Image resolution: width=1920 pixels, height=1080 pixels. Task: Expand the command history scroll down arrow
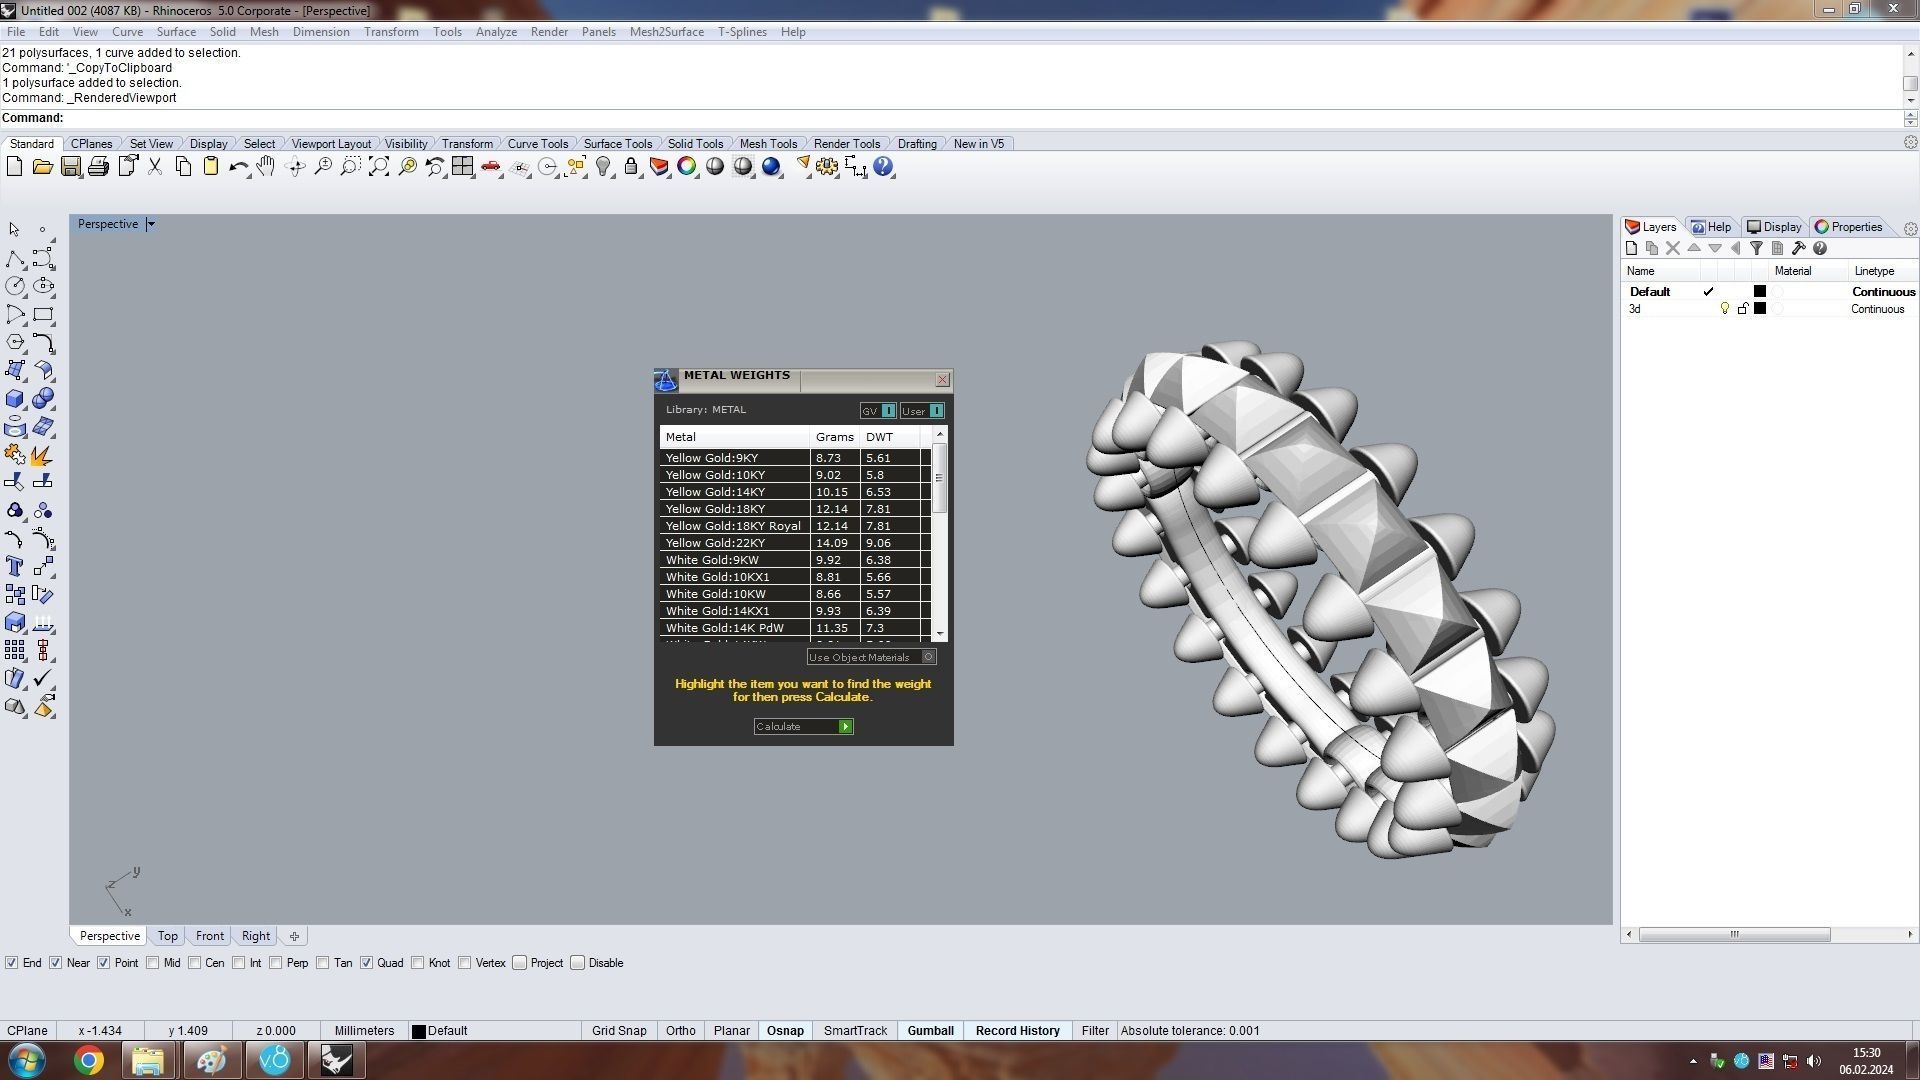[x=1910, y=100]
